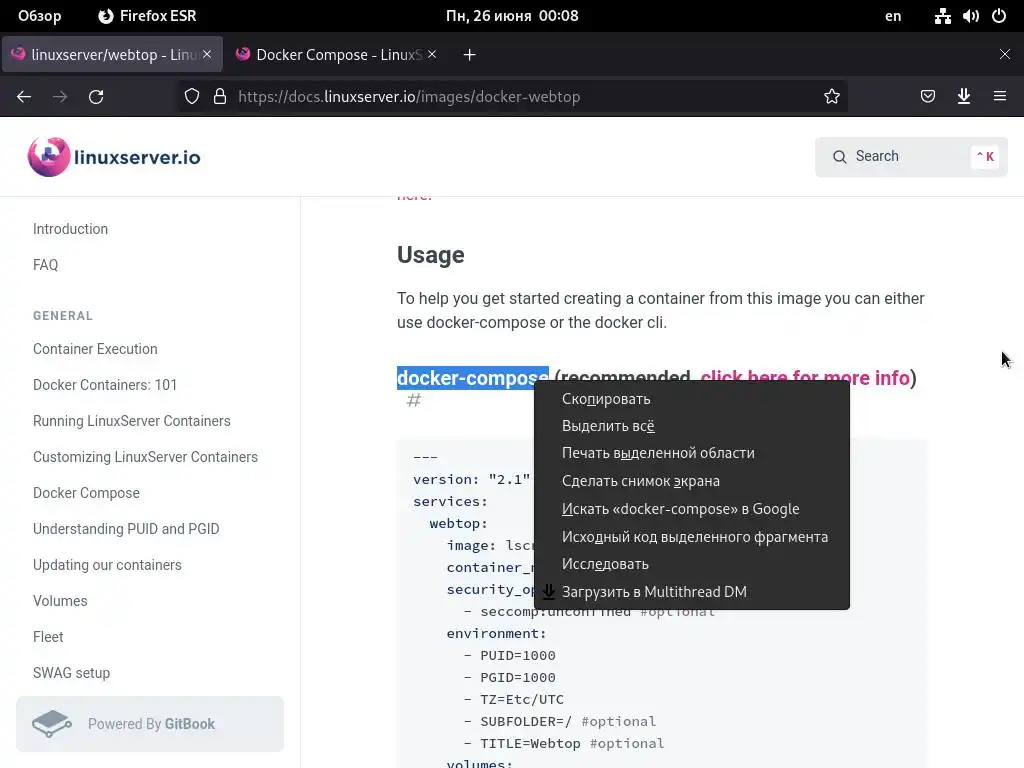
Task: Switch to the Docker Compose tab
Action: coord(338,55)
